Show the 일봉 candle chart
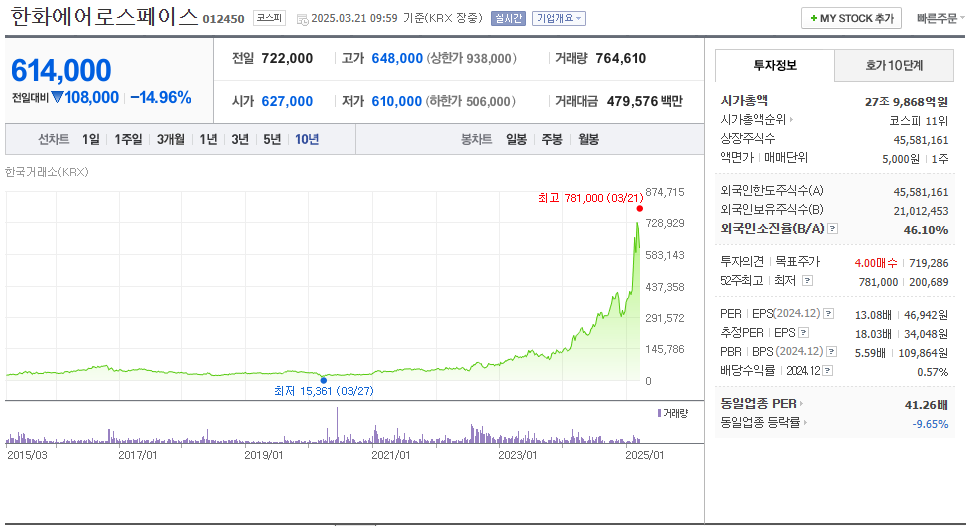This screenshot has width=968, height=526. pyautogui.click(x=516, y=140)
